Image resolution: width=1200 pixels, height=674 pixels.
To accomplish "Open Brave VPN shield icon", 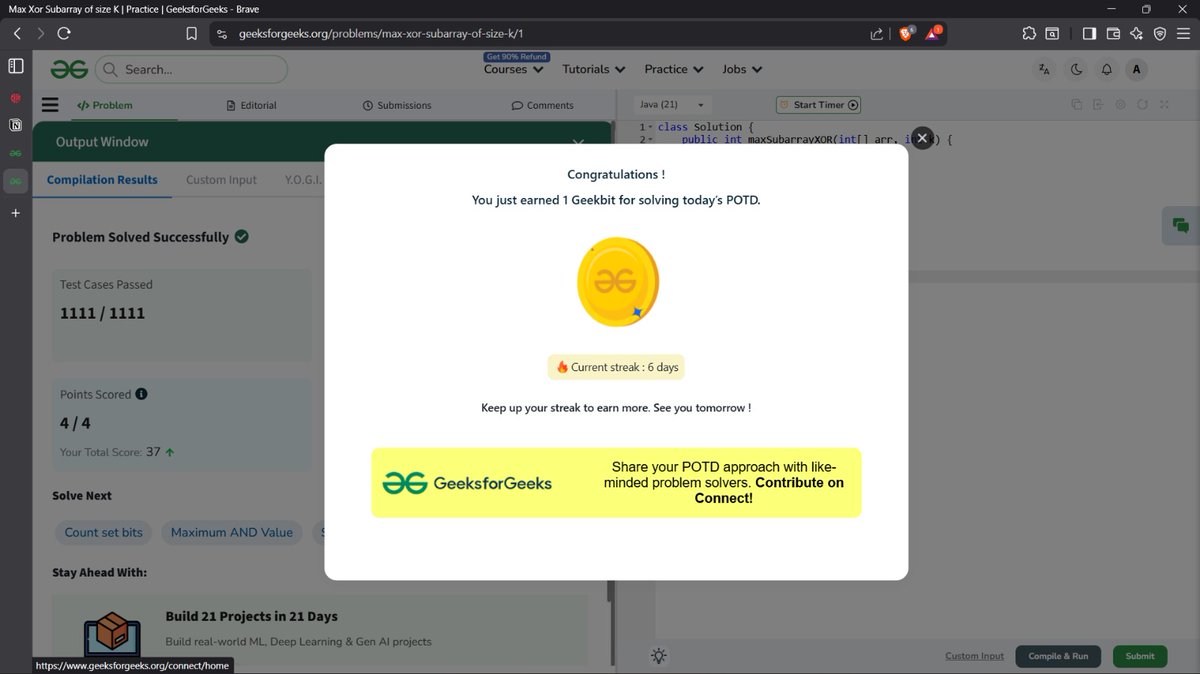I will click(x=1159, y=33).
